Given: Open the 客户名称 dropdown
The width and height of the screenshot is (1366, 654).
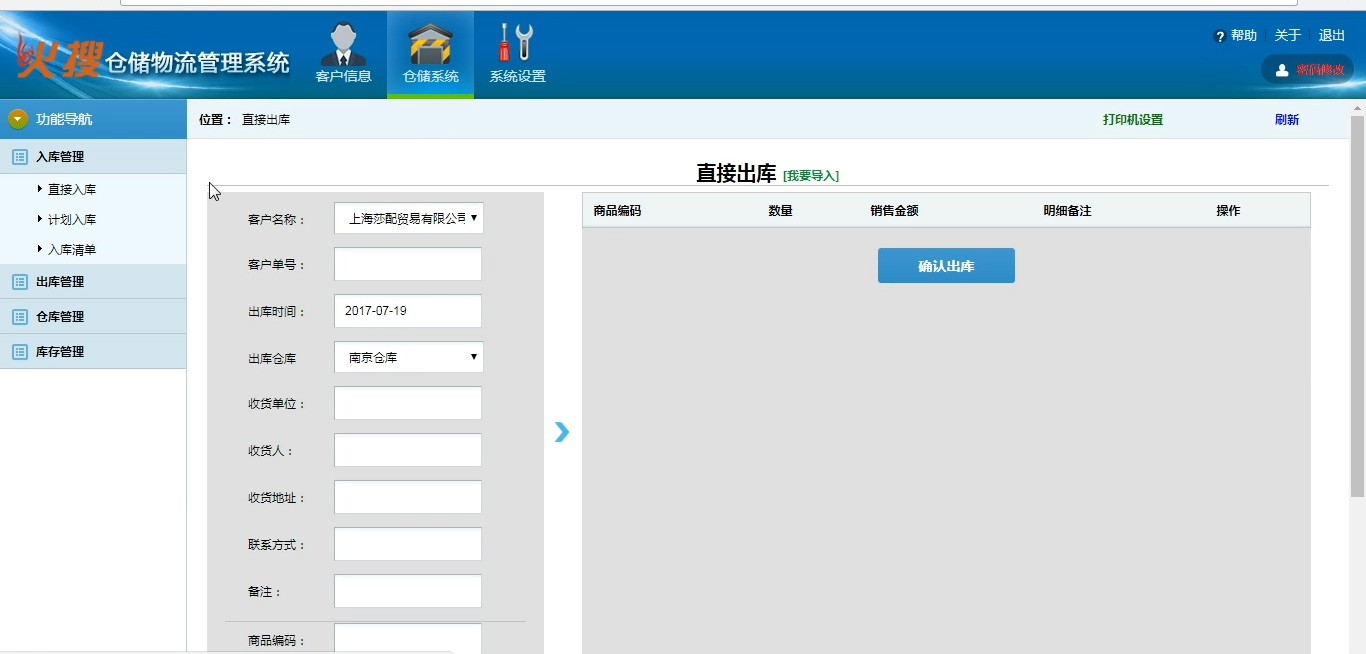Looking at the screenshot, I should (408, 218).
